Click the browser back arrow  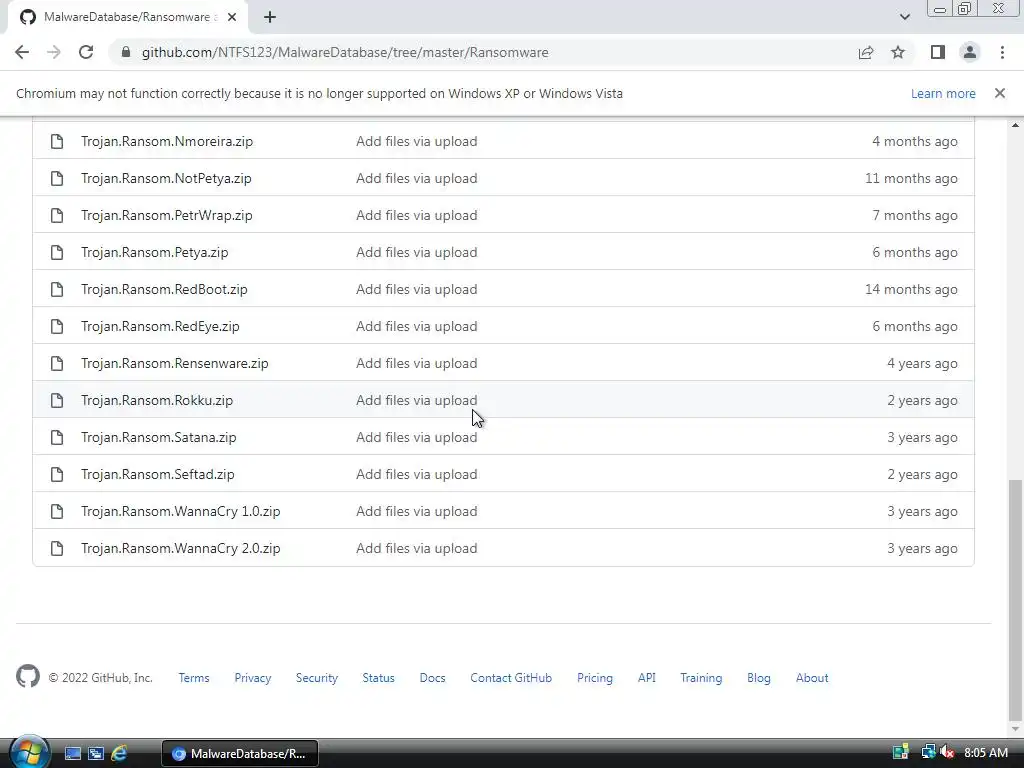click(x=22, y=52)
